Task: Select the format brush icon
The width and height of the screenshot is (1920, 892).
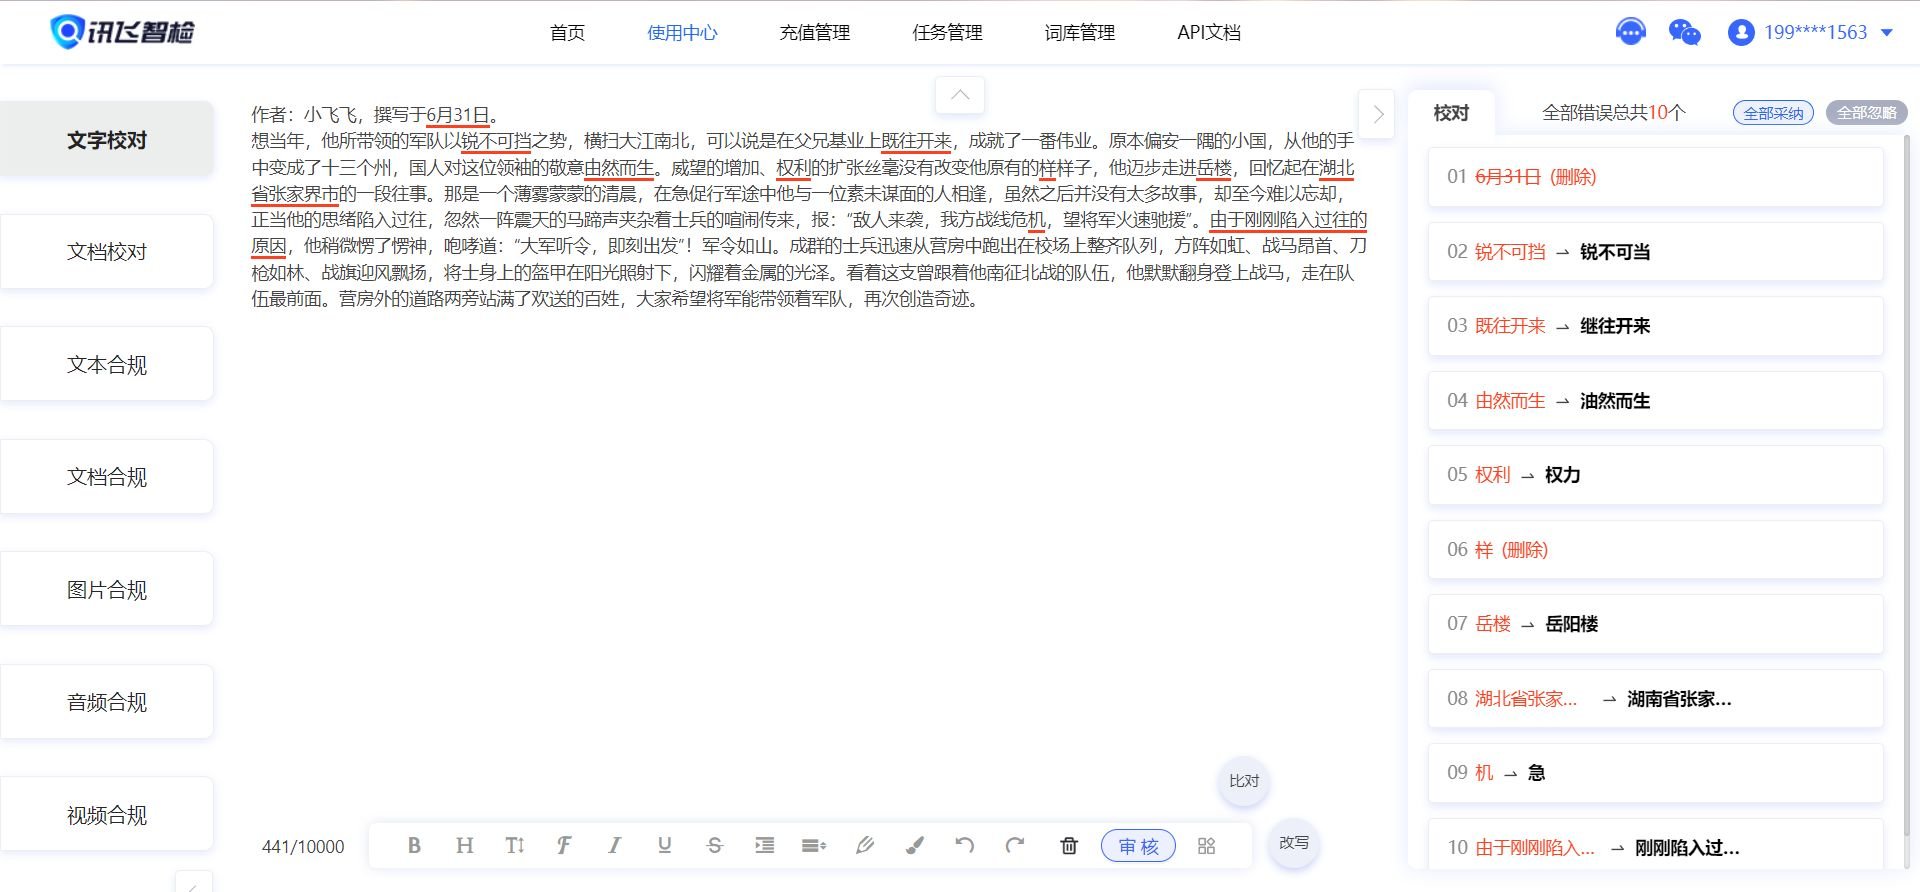Action: (x=914, y=846)
